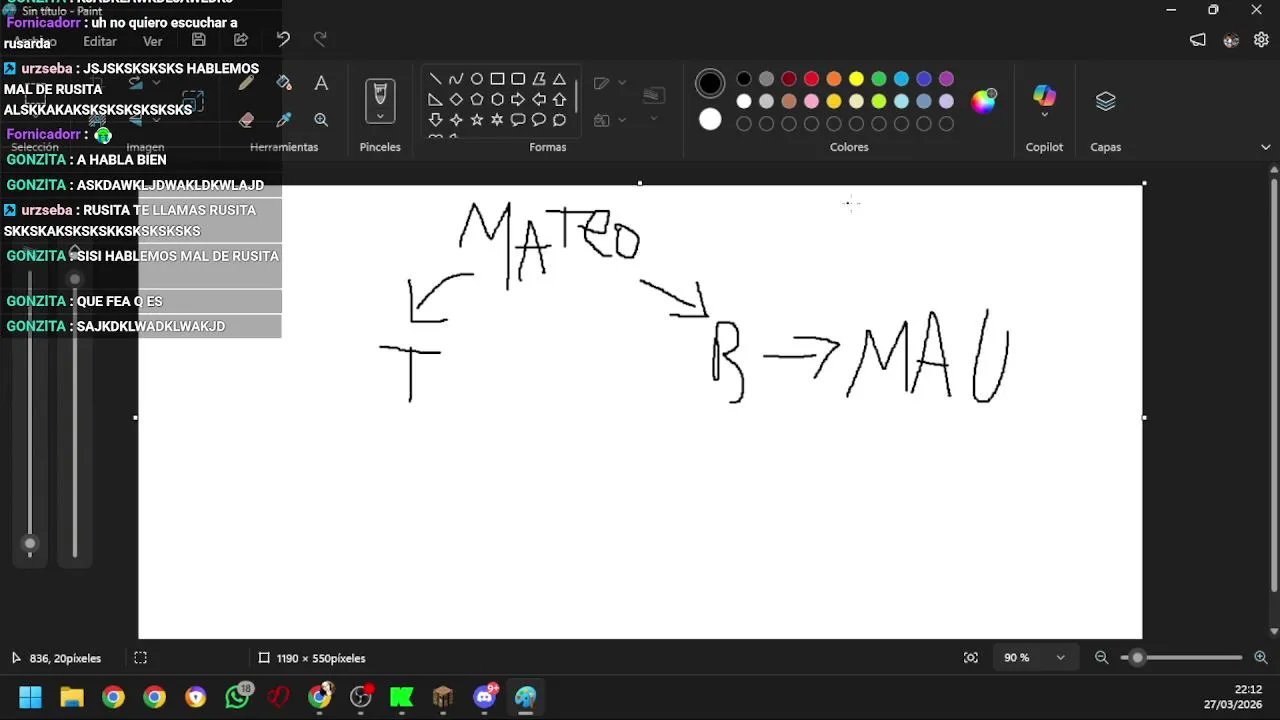1280x720 pixels.
Task: Pick the orange color swatch
Action: [834, 79]
